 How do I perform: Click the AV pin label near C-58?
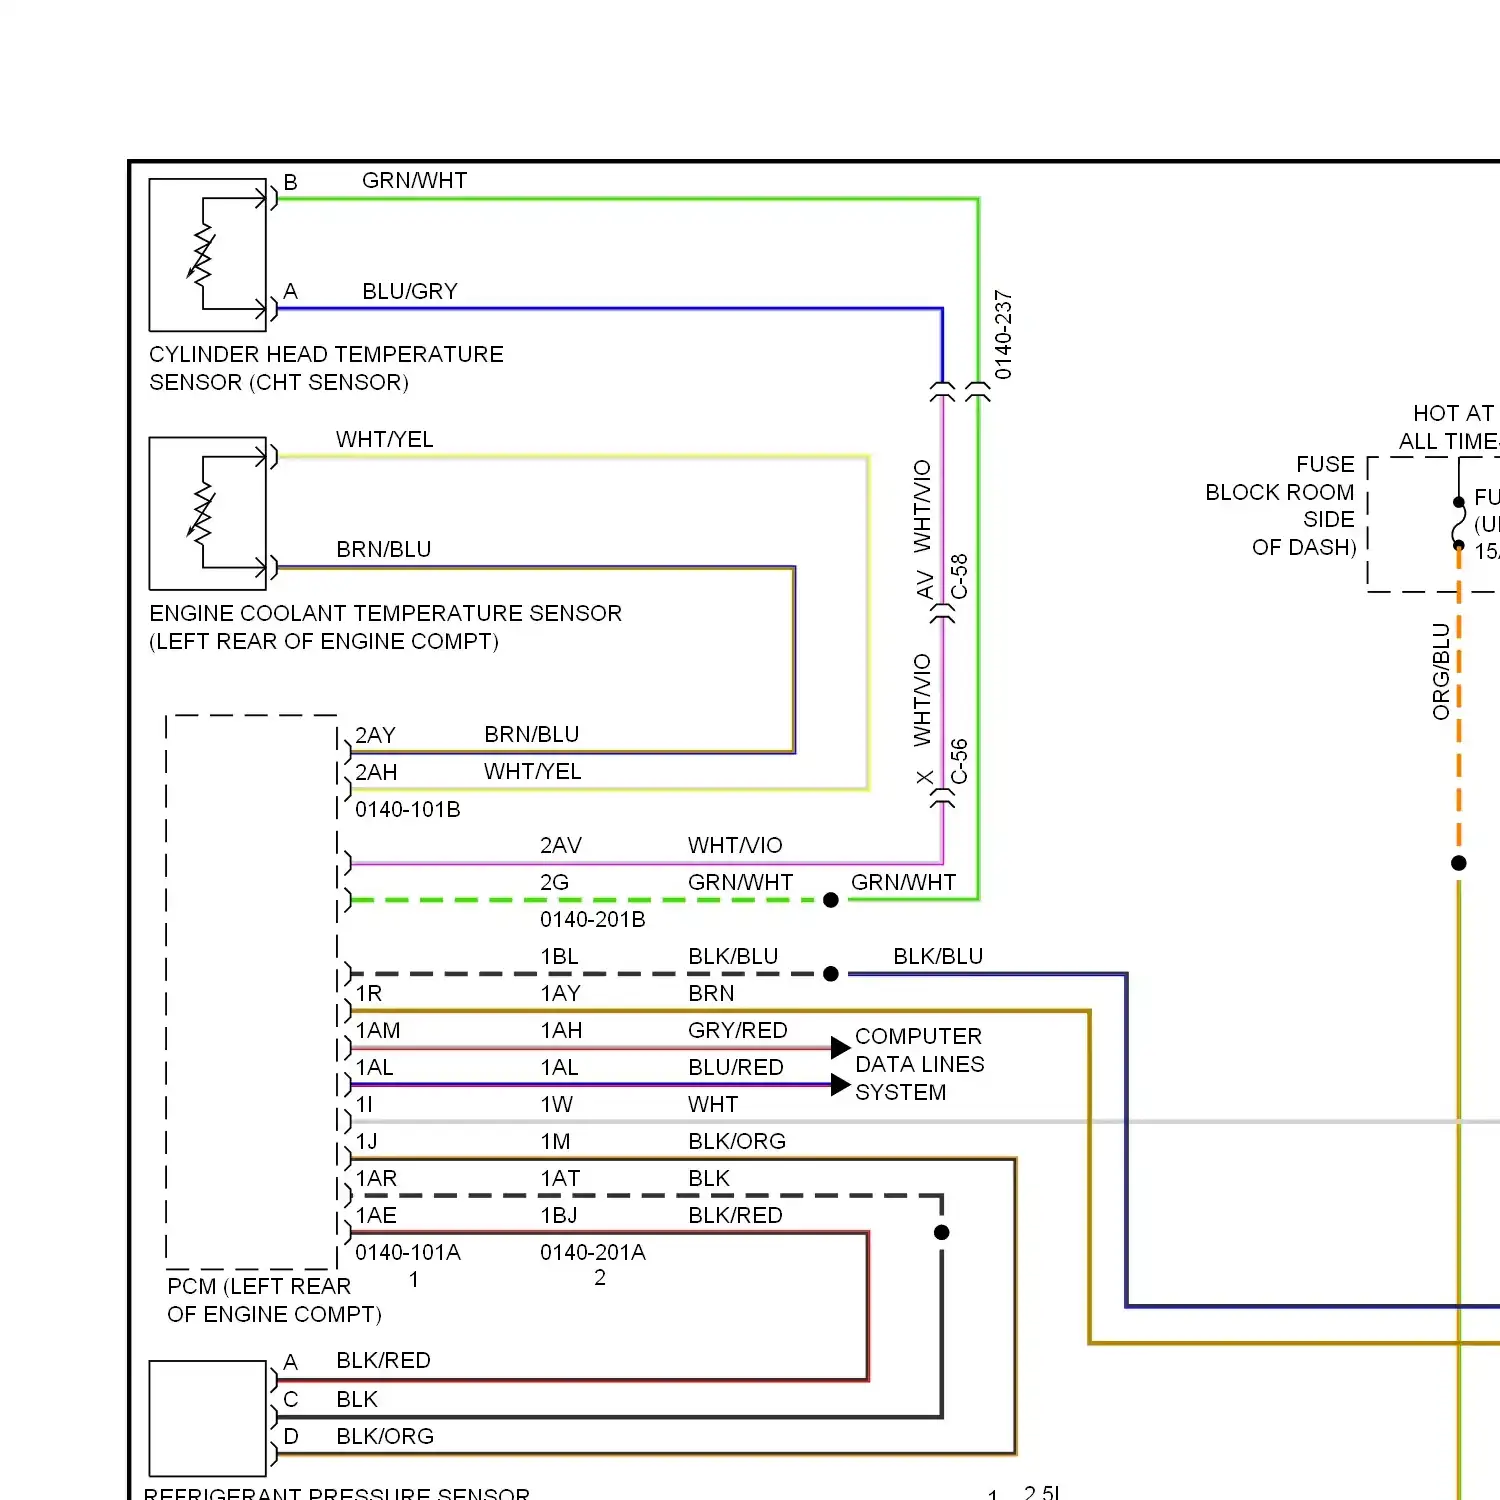click(x=925, y=585)
